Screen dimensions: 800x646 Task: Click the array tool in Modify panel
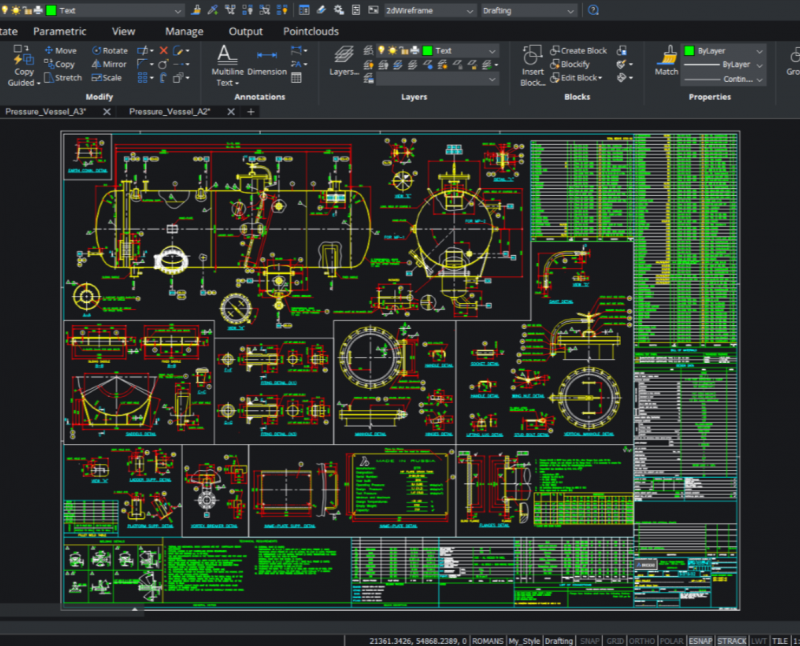[142, 78]
